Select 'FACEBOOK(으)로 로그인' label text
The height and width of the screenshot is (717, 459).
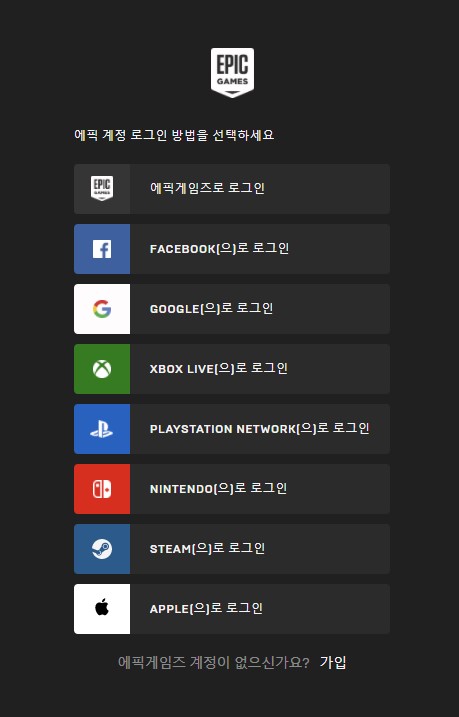(x=219, y=248)
